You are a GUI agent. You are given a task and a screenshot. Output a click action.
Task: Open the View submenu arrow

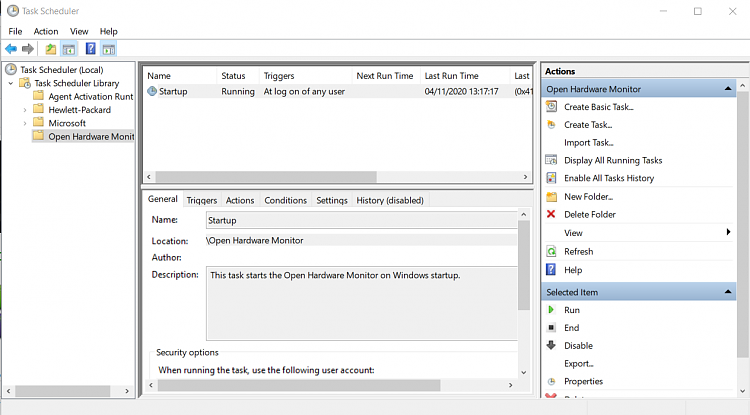click(x=728, y=232)
